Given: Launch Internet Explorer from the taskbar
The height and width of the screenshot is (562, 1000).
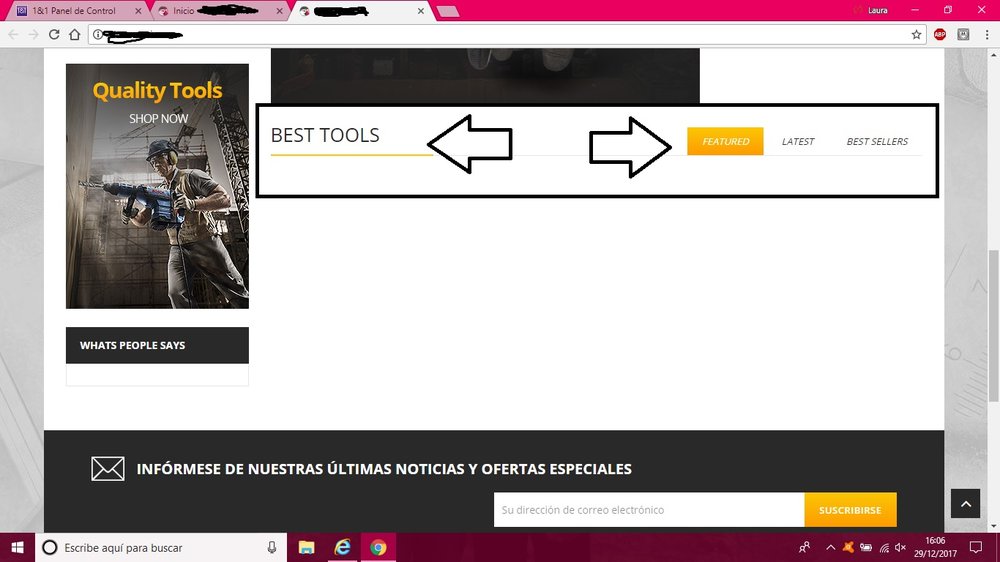Looking at the screenshot, I should coord(342,547).
